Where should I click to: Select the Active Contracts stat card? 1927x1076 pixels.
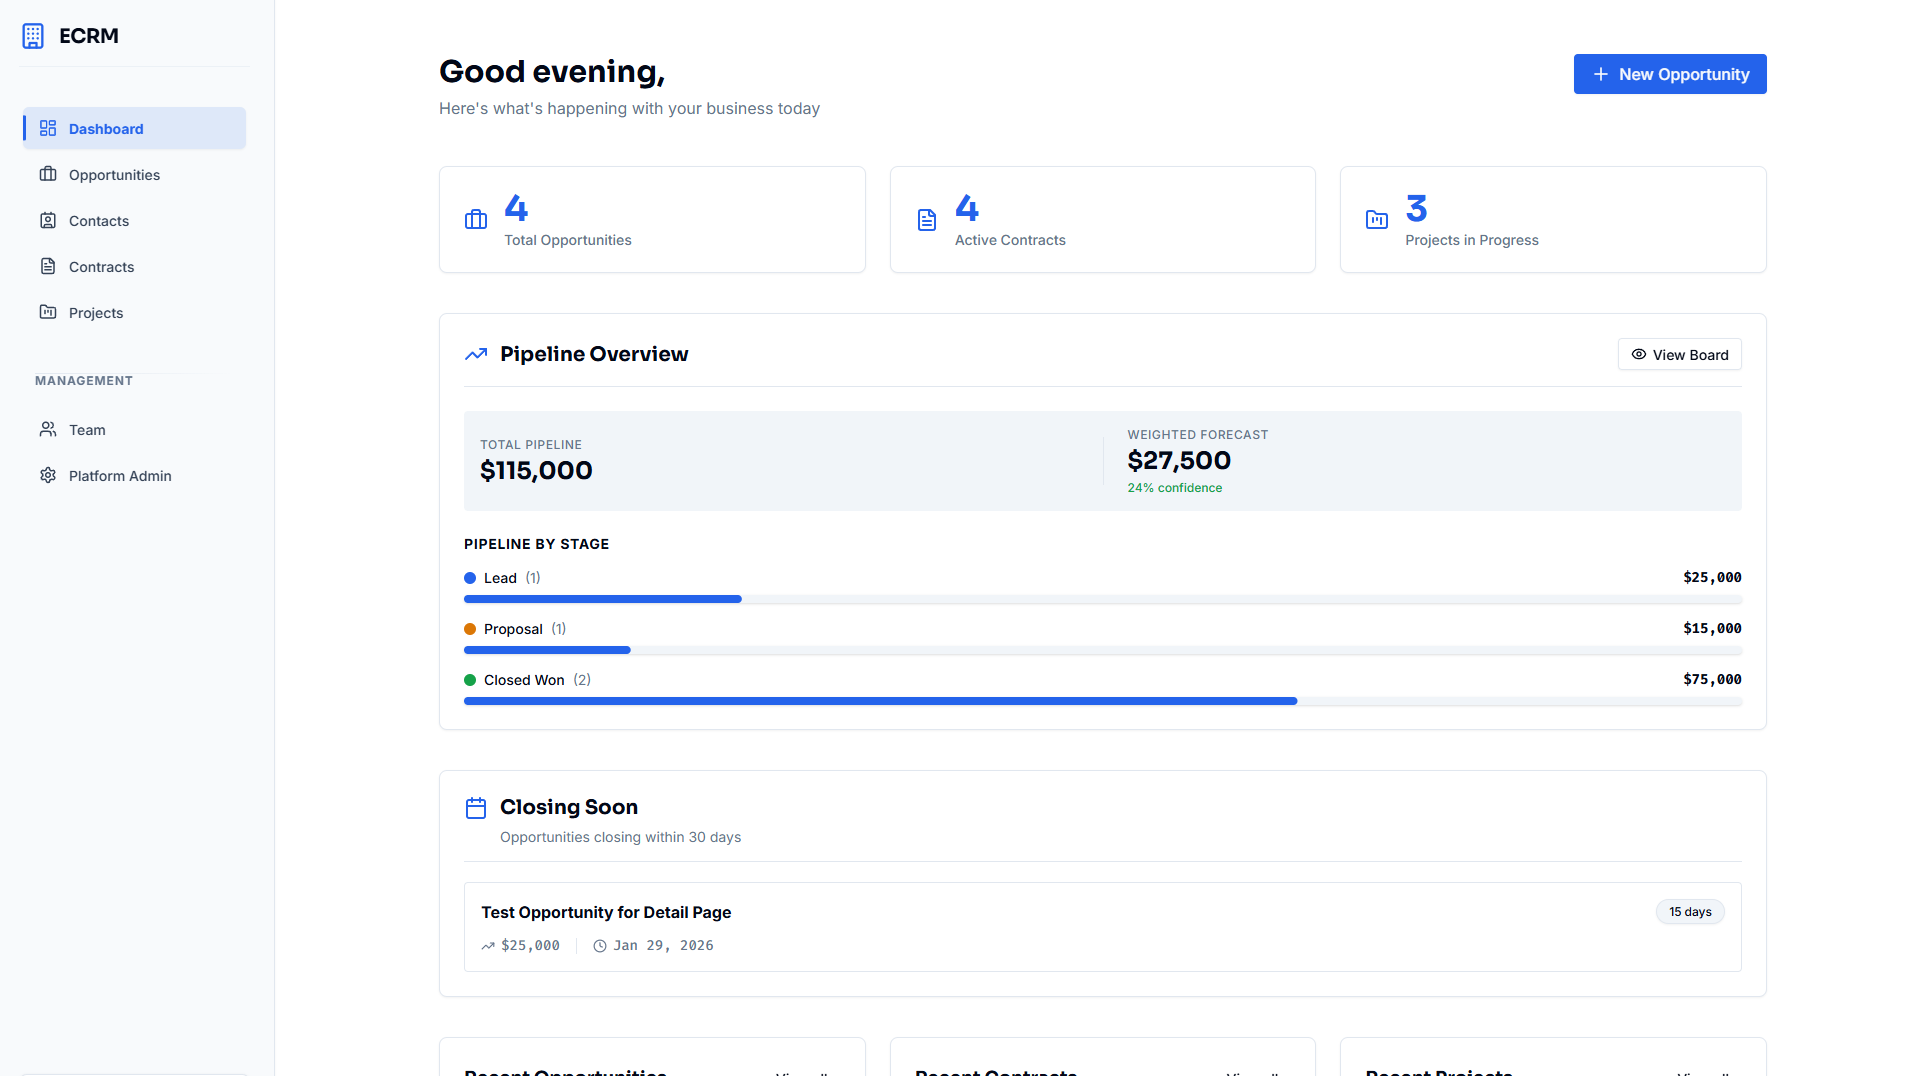pyautogui.click(x=1102, y=220)
